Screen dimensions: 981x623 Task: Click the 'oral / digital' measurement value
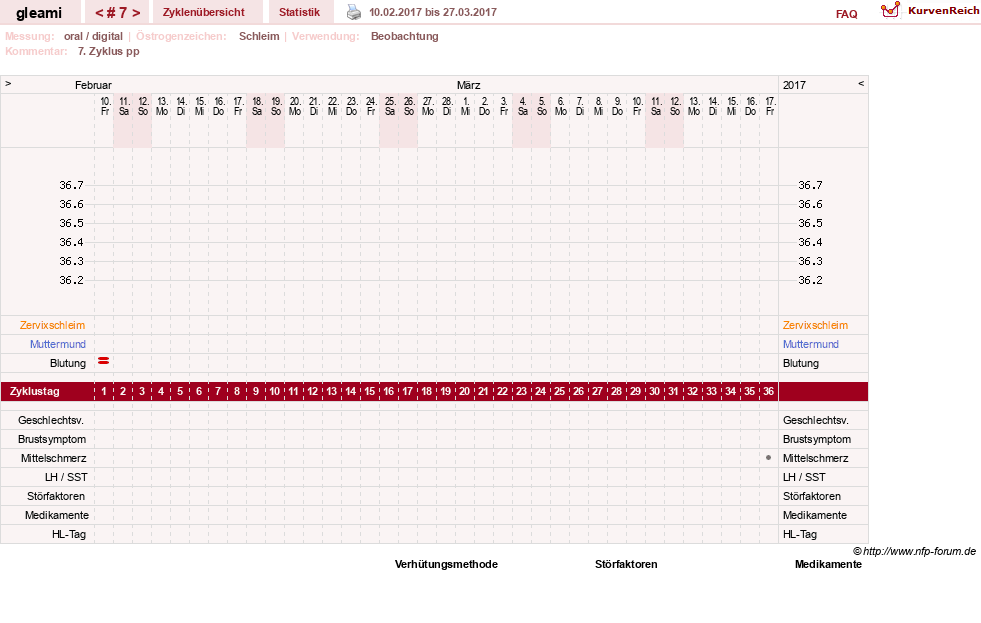[x=93, y=36]
